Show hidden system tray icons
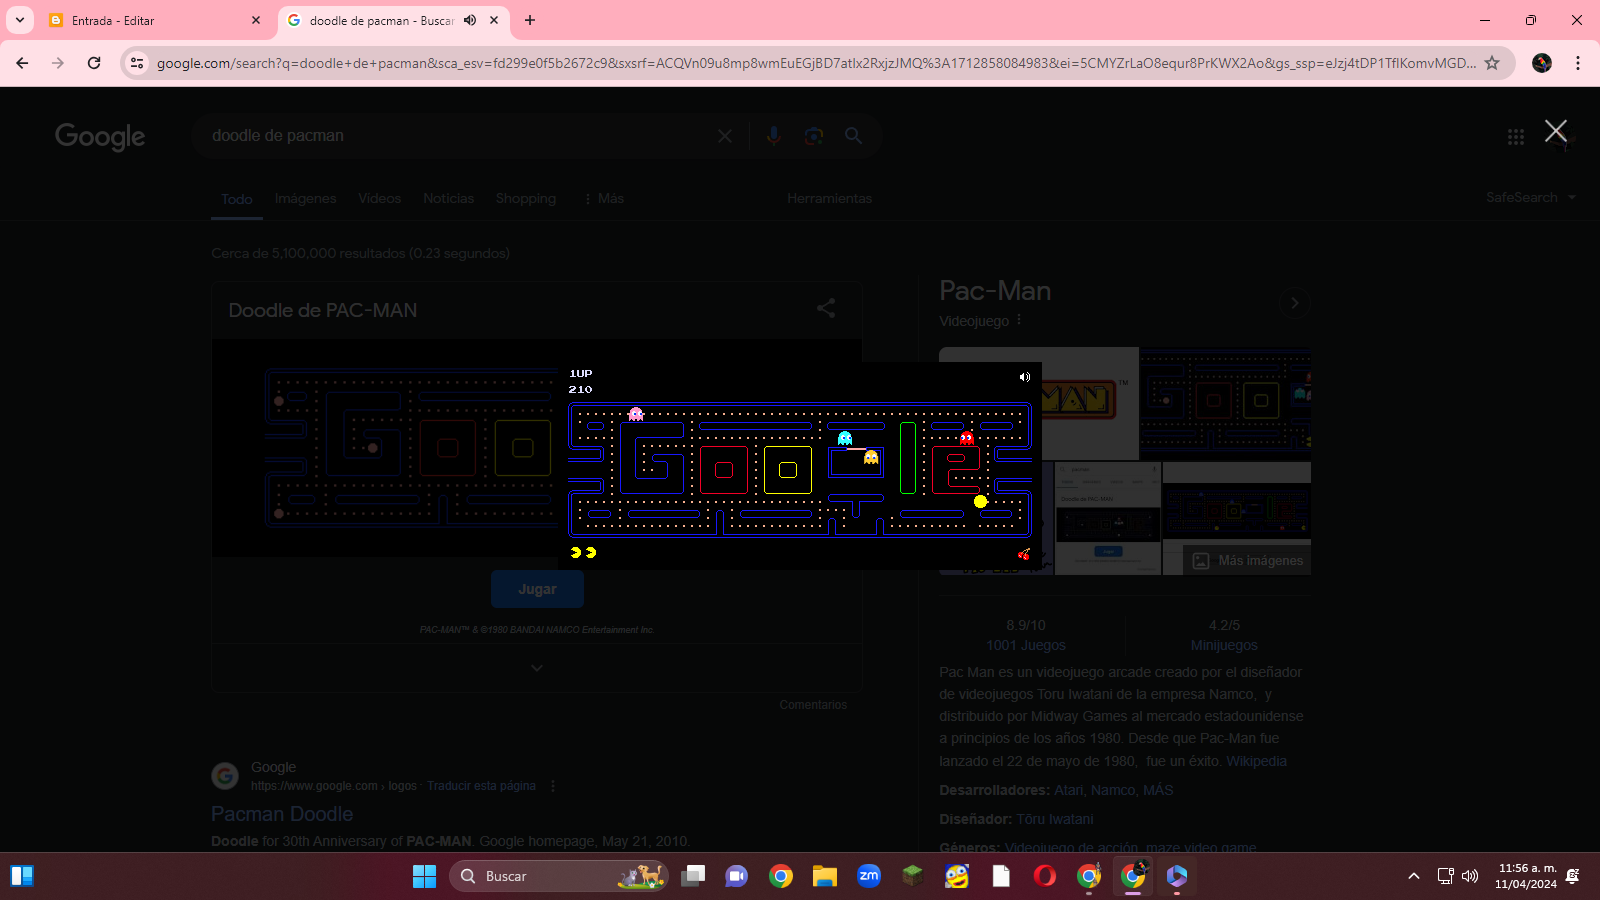1600x900 pixels. click(1414, 876)
